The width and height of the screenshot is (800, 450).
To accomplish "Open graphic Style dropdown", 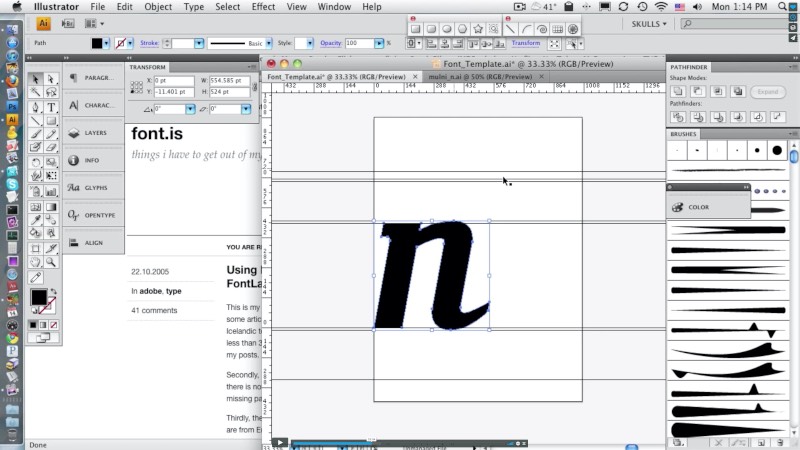I will [x=310, y=43].
